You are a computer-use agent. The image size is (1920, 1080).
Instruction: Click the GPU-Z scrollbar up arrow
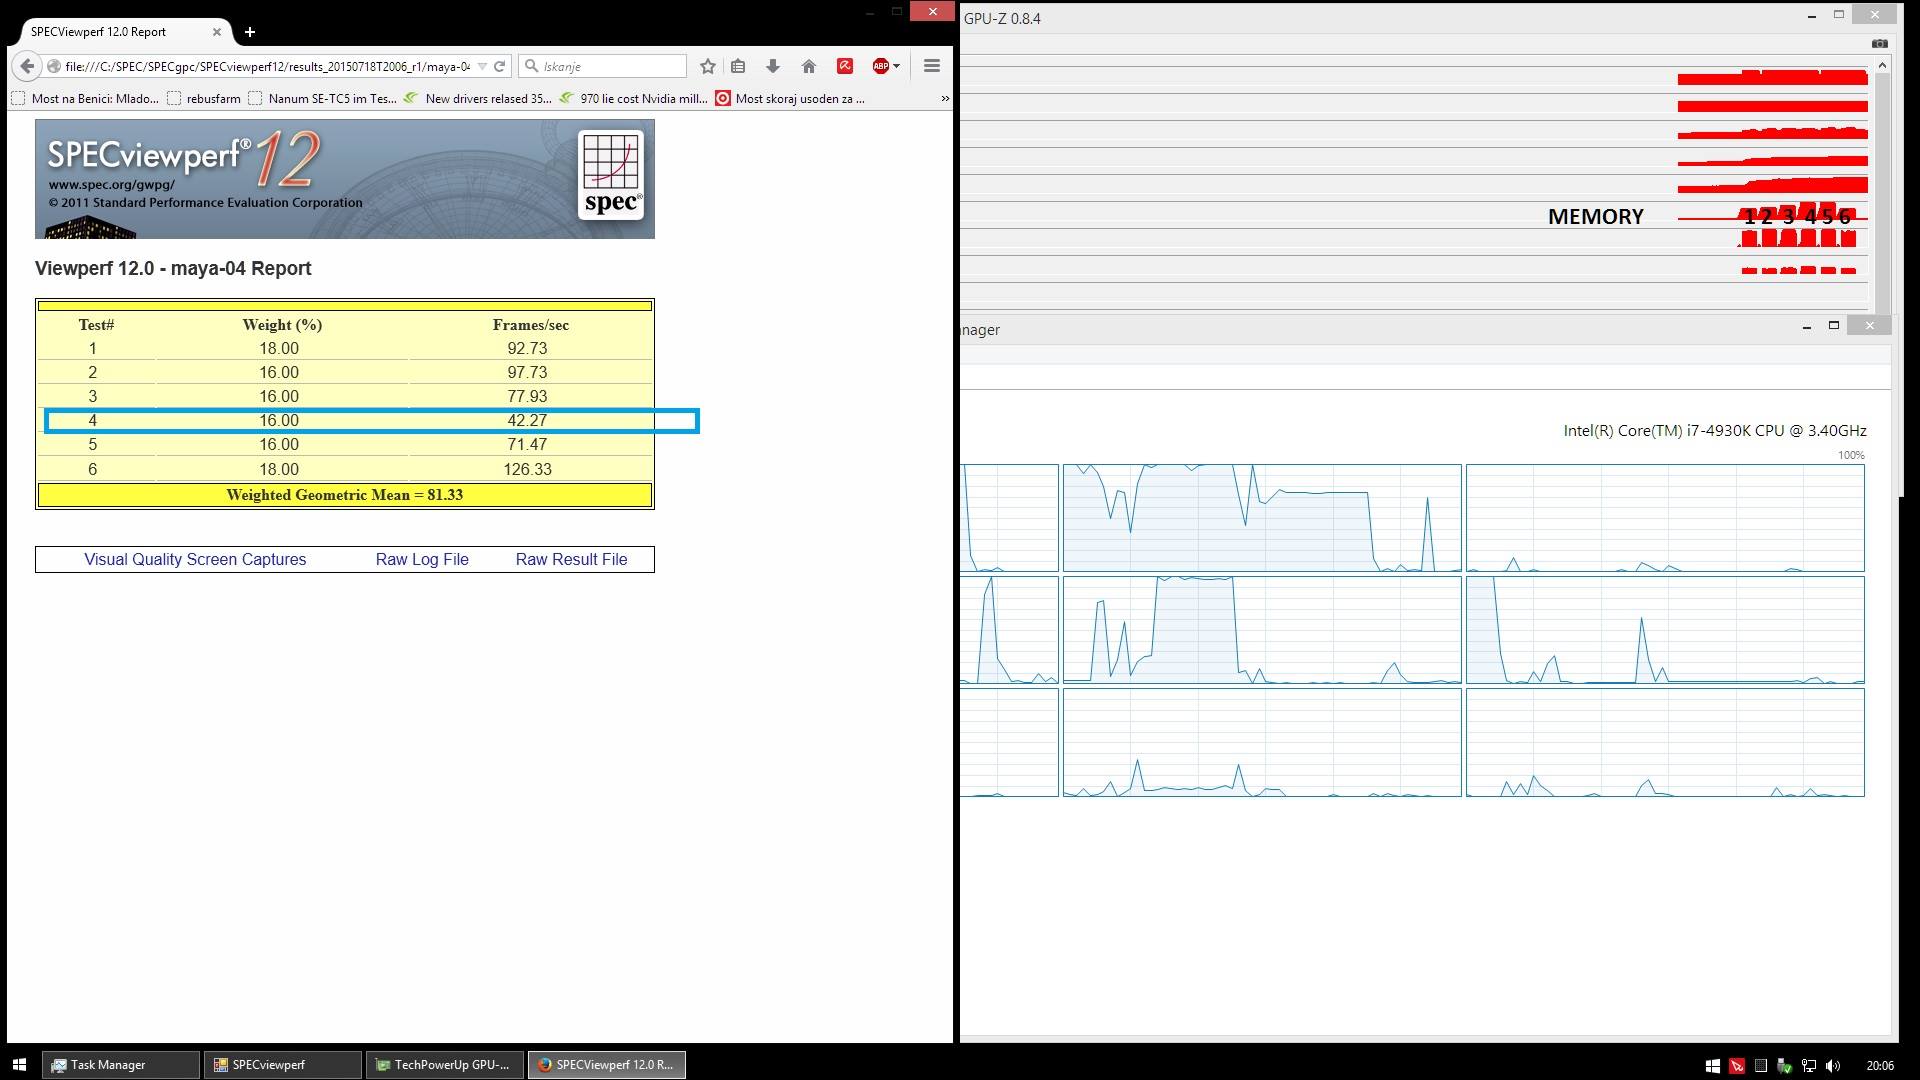(1882, 65)
